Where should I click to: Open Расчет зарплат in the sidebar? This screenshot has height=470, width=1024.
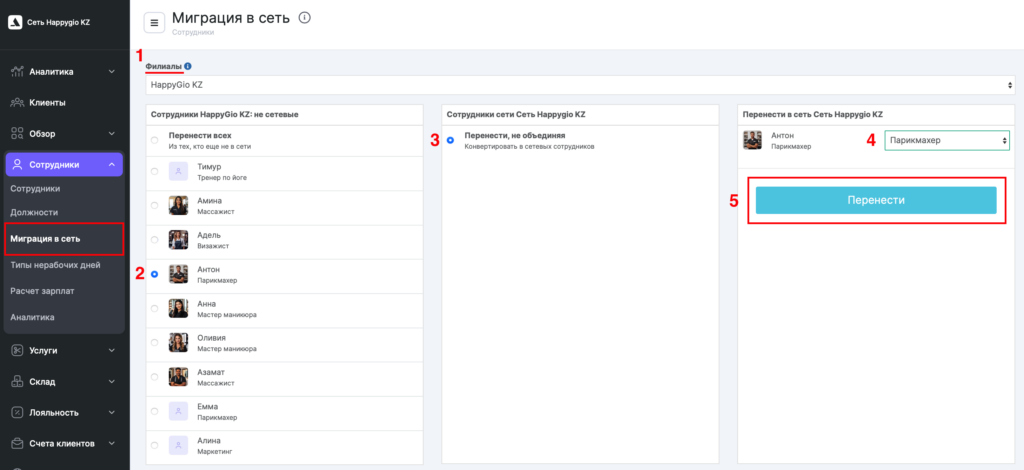click(42, 291)
